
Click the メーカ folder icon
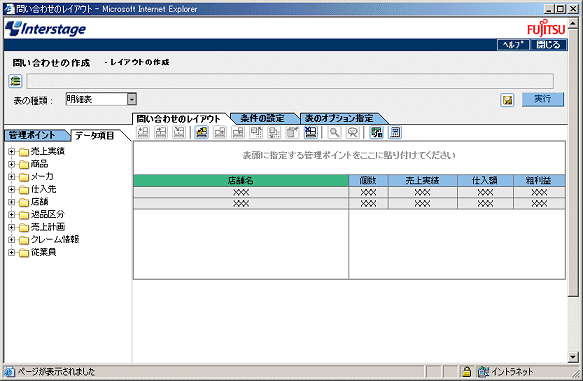pyautogui.click(x=24, y=177)
